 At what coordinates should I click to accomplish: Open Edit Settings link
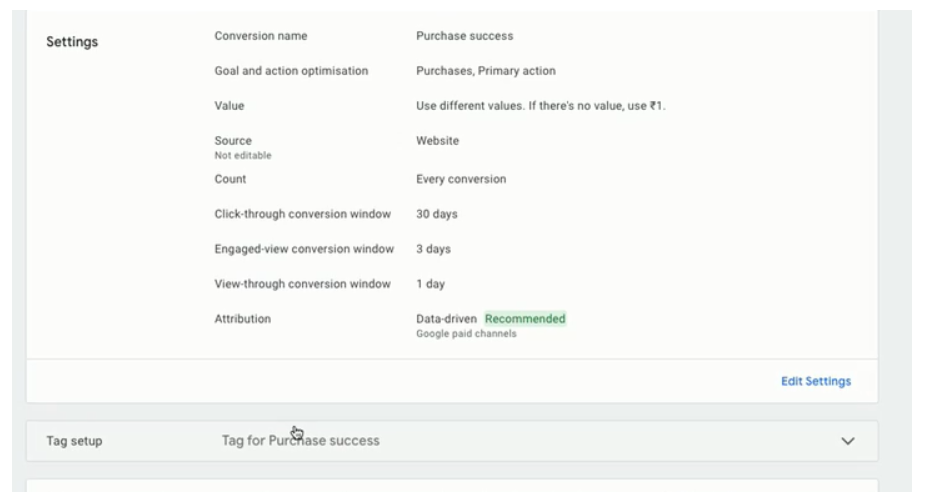click(x=816, y=381)
